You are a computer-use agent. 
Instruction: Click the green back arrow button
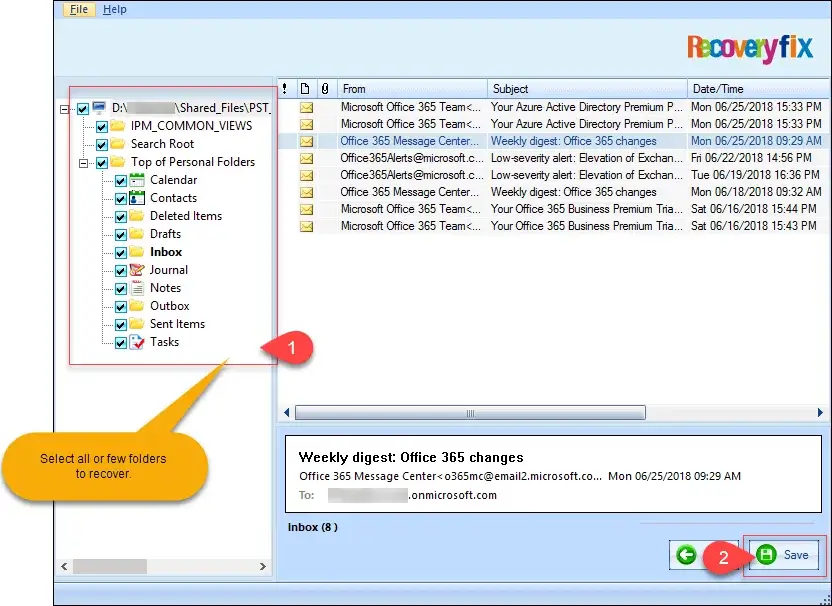coord(684,555)
